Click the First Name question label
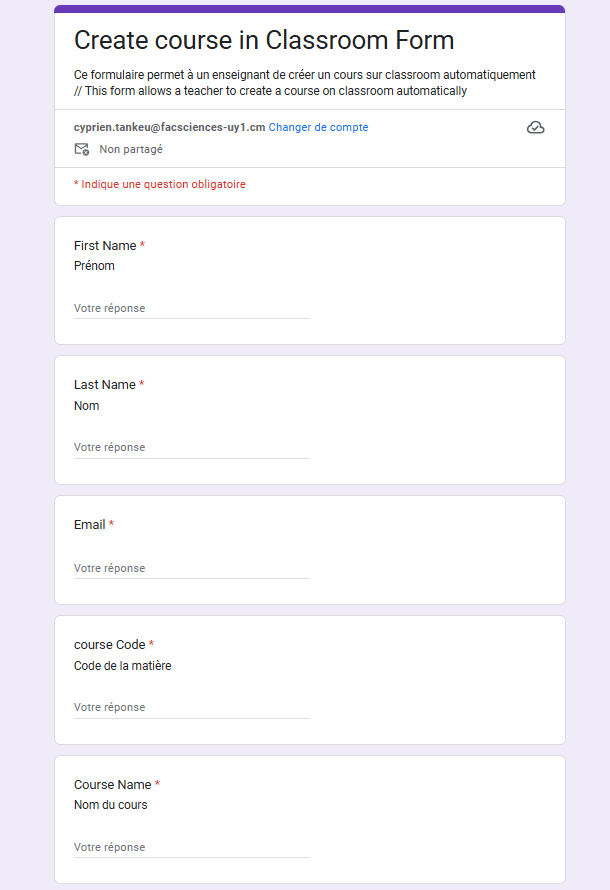The image size is (610, 890). coord(105,245)
